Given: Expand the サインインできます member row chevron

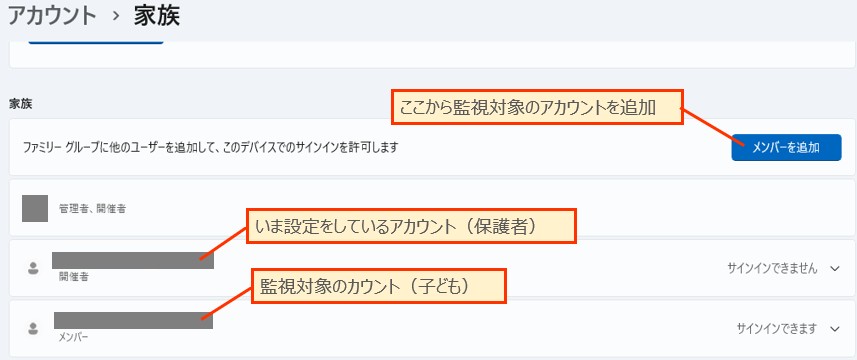Looking at the screenshot, I should click(835, 329).
